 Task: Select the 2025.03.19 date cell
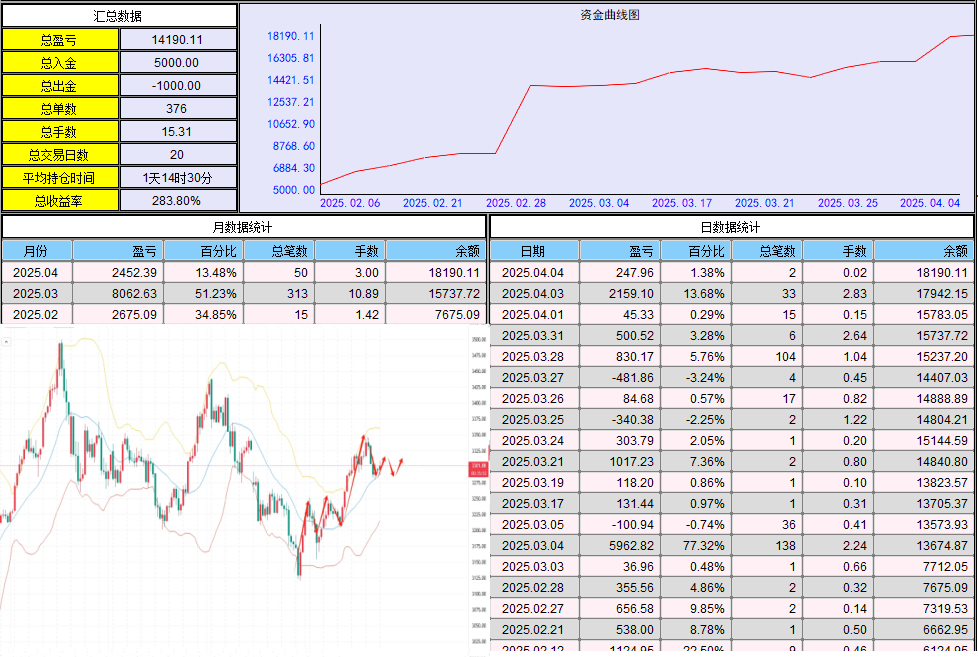pyautogui.click(x=535, y=482)
